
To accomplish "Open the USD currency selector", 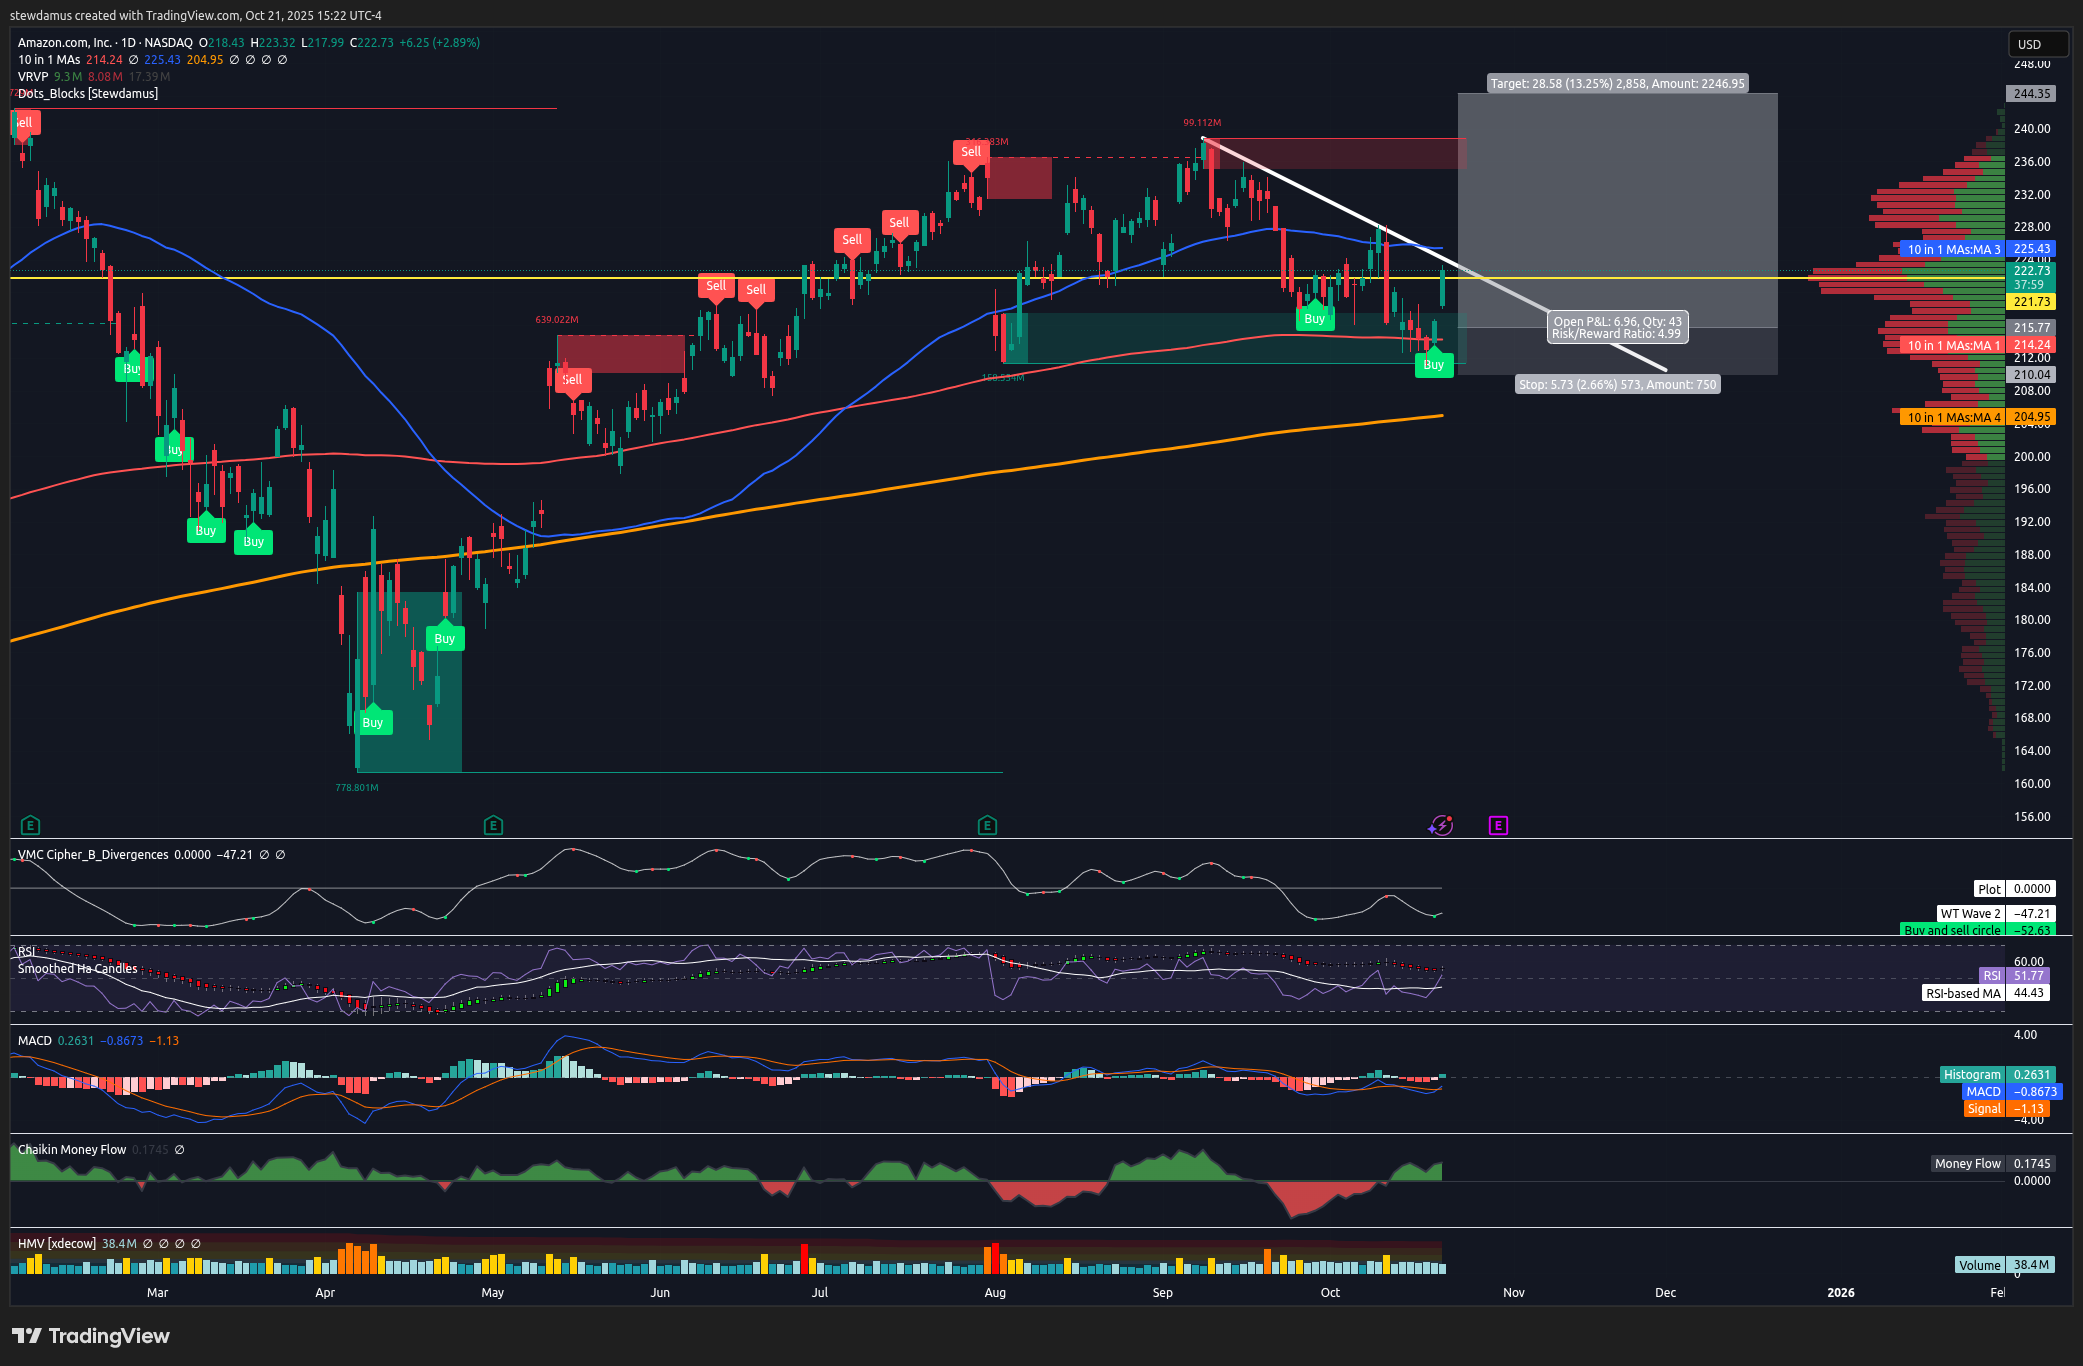I will pos(2037,44).
